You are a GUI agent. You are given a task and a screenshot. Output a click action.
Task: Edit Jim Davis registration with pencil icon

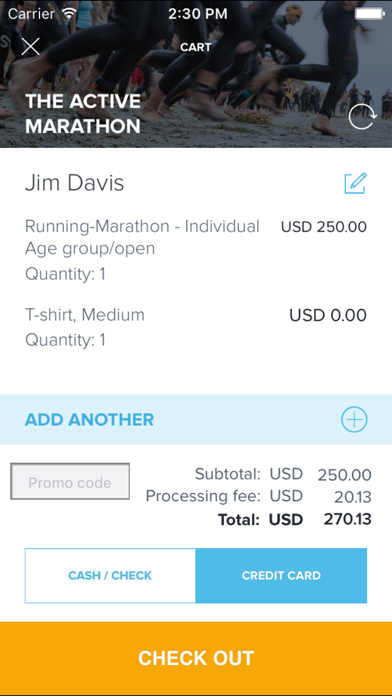[x=356, y=183]
